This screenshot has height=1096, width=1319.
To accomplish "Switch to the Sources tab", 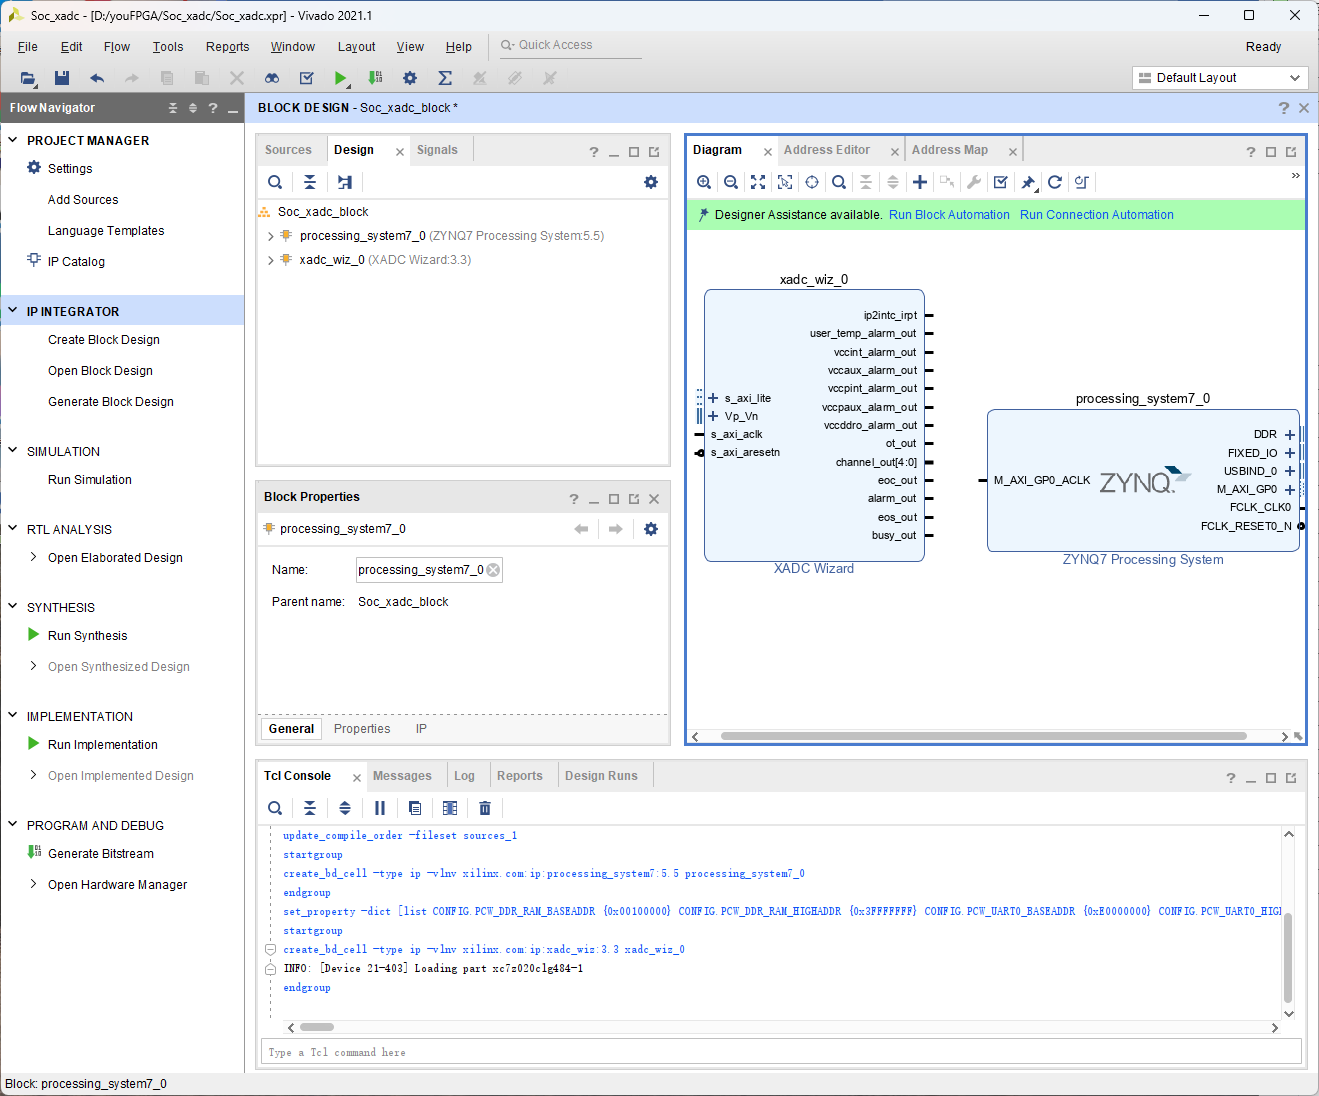I will coord(288,150).
